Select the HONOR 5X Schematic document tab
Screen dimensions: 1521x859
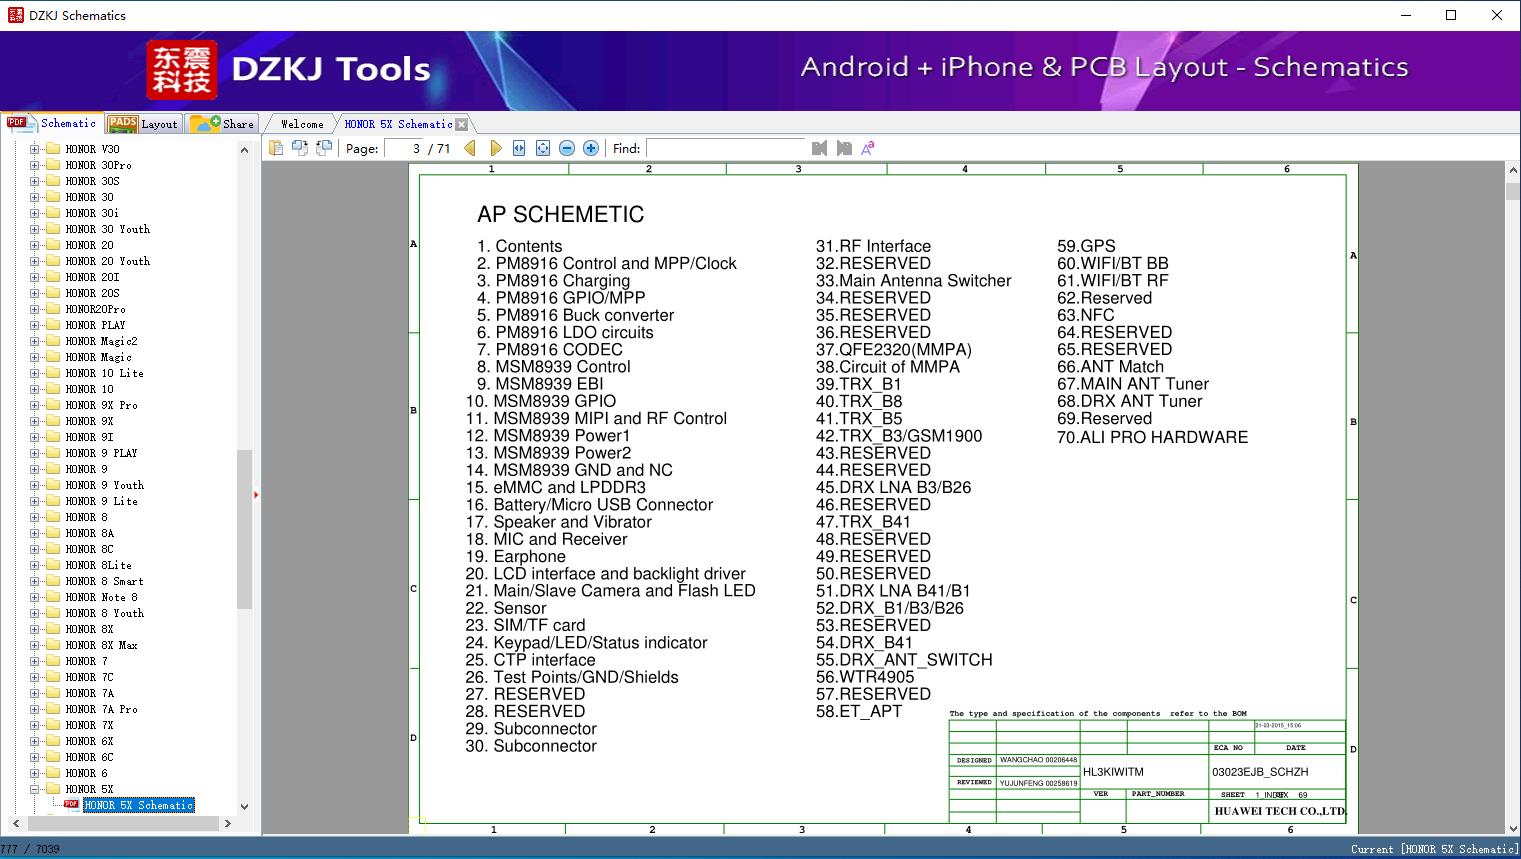coord(398,124)
